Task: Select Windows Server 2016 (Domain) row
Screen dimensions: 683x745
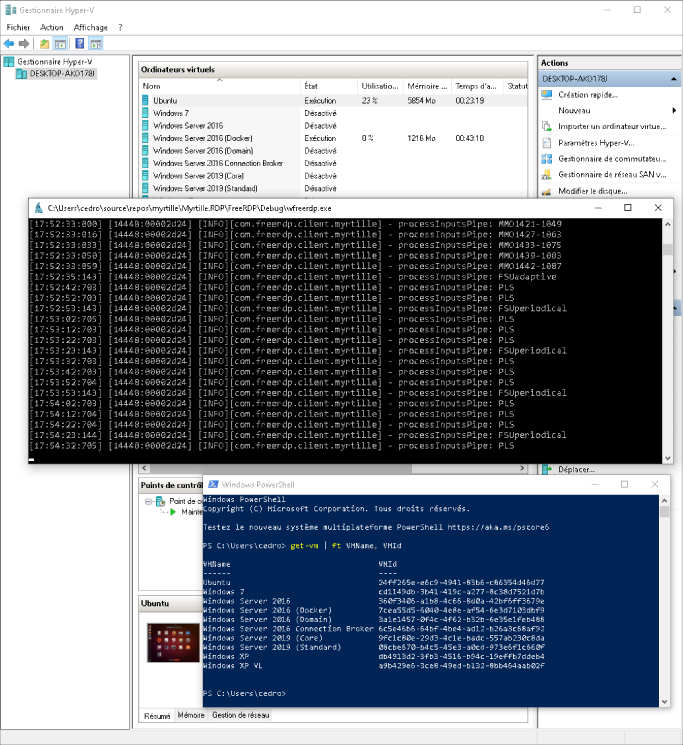Action: [x=334, y=151]
